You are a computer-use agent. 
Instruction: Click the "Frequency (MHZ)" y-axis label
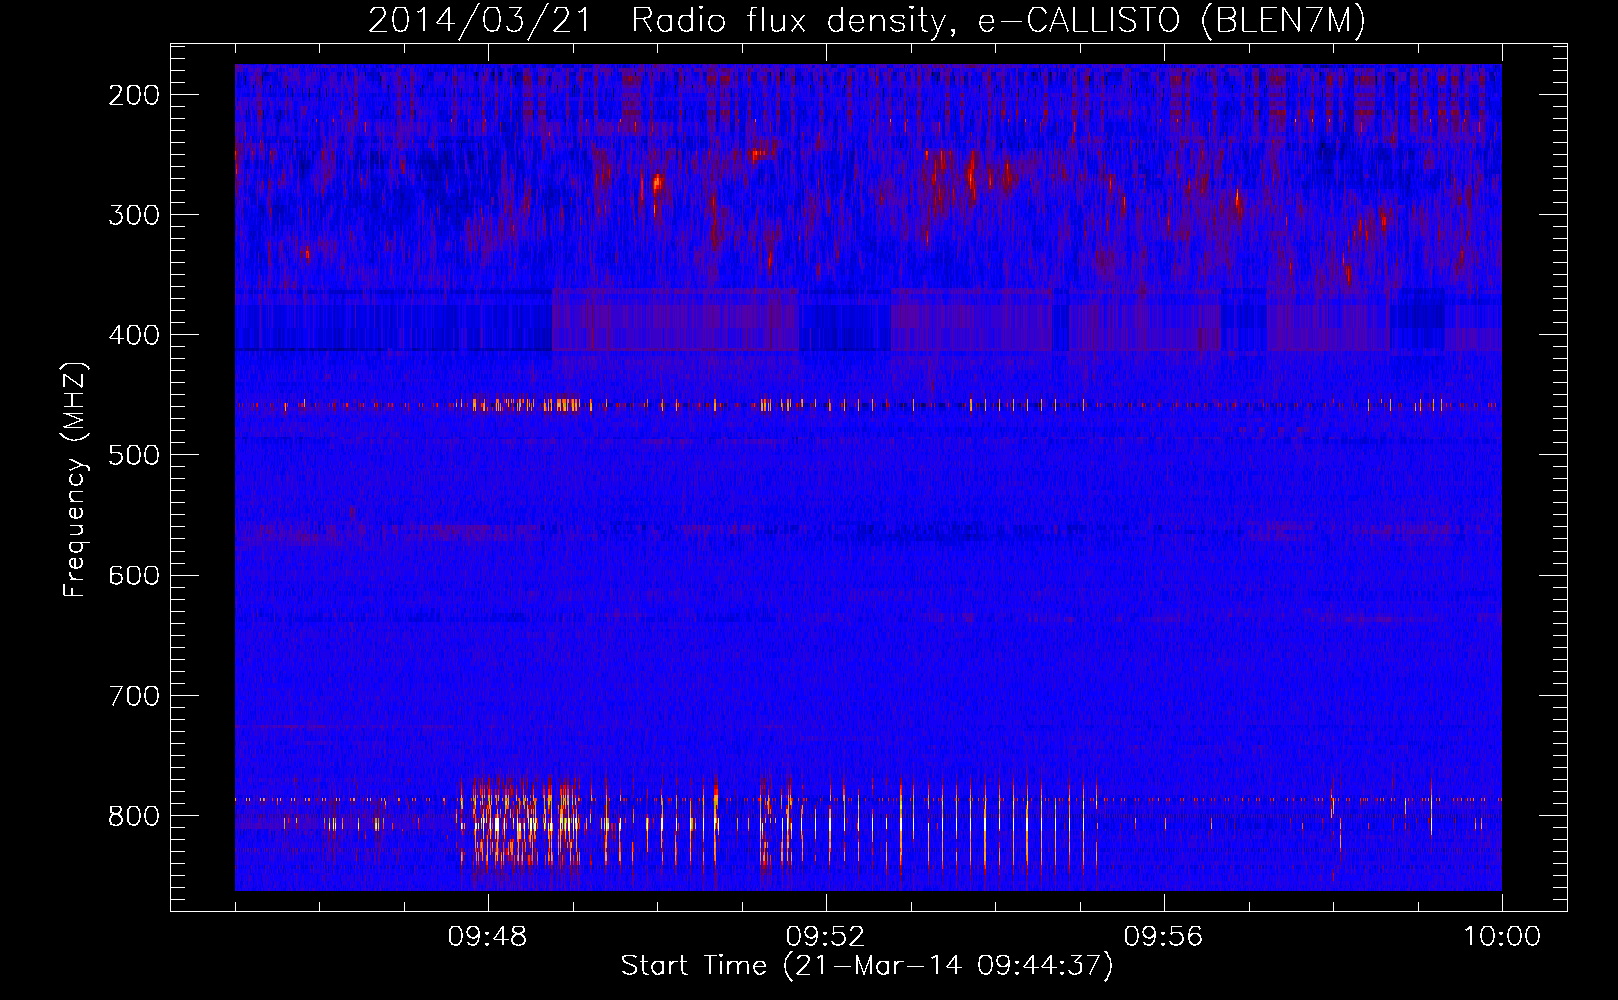pyautogui.click(x=75, y=480)
